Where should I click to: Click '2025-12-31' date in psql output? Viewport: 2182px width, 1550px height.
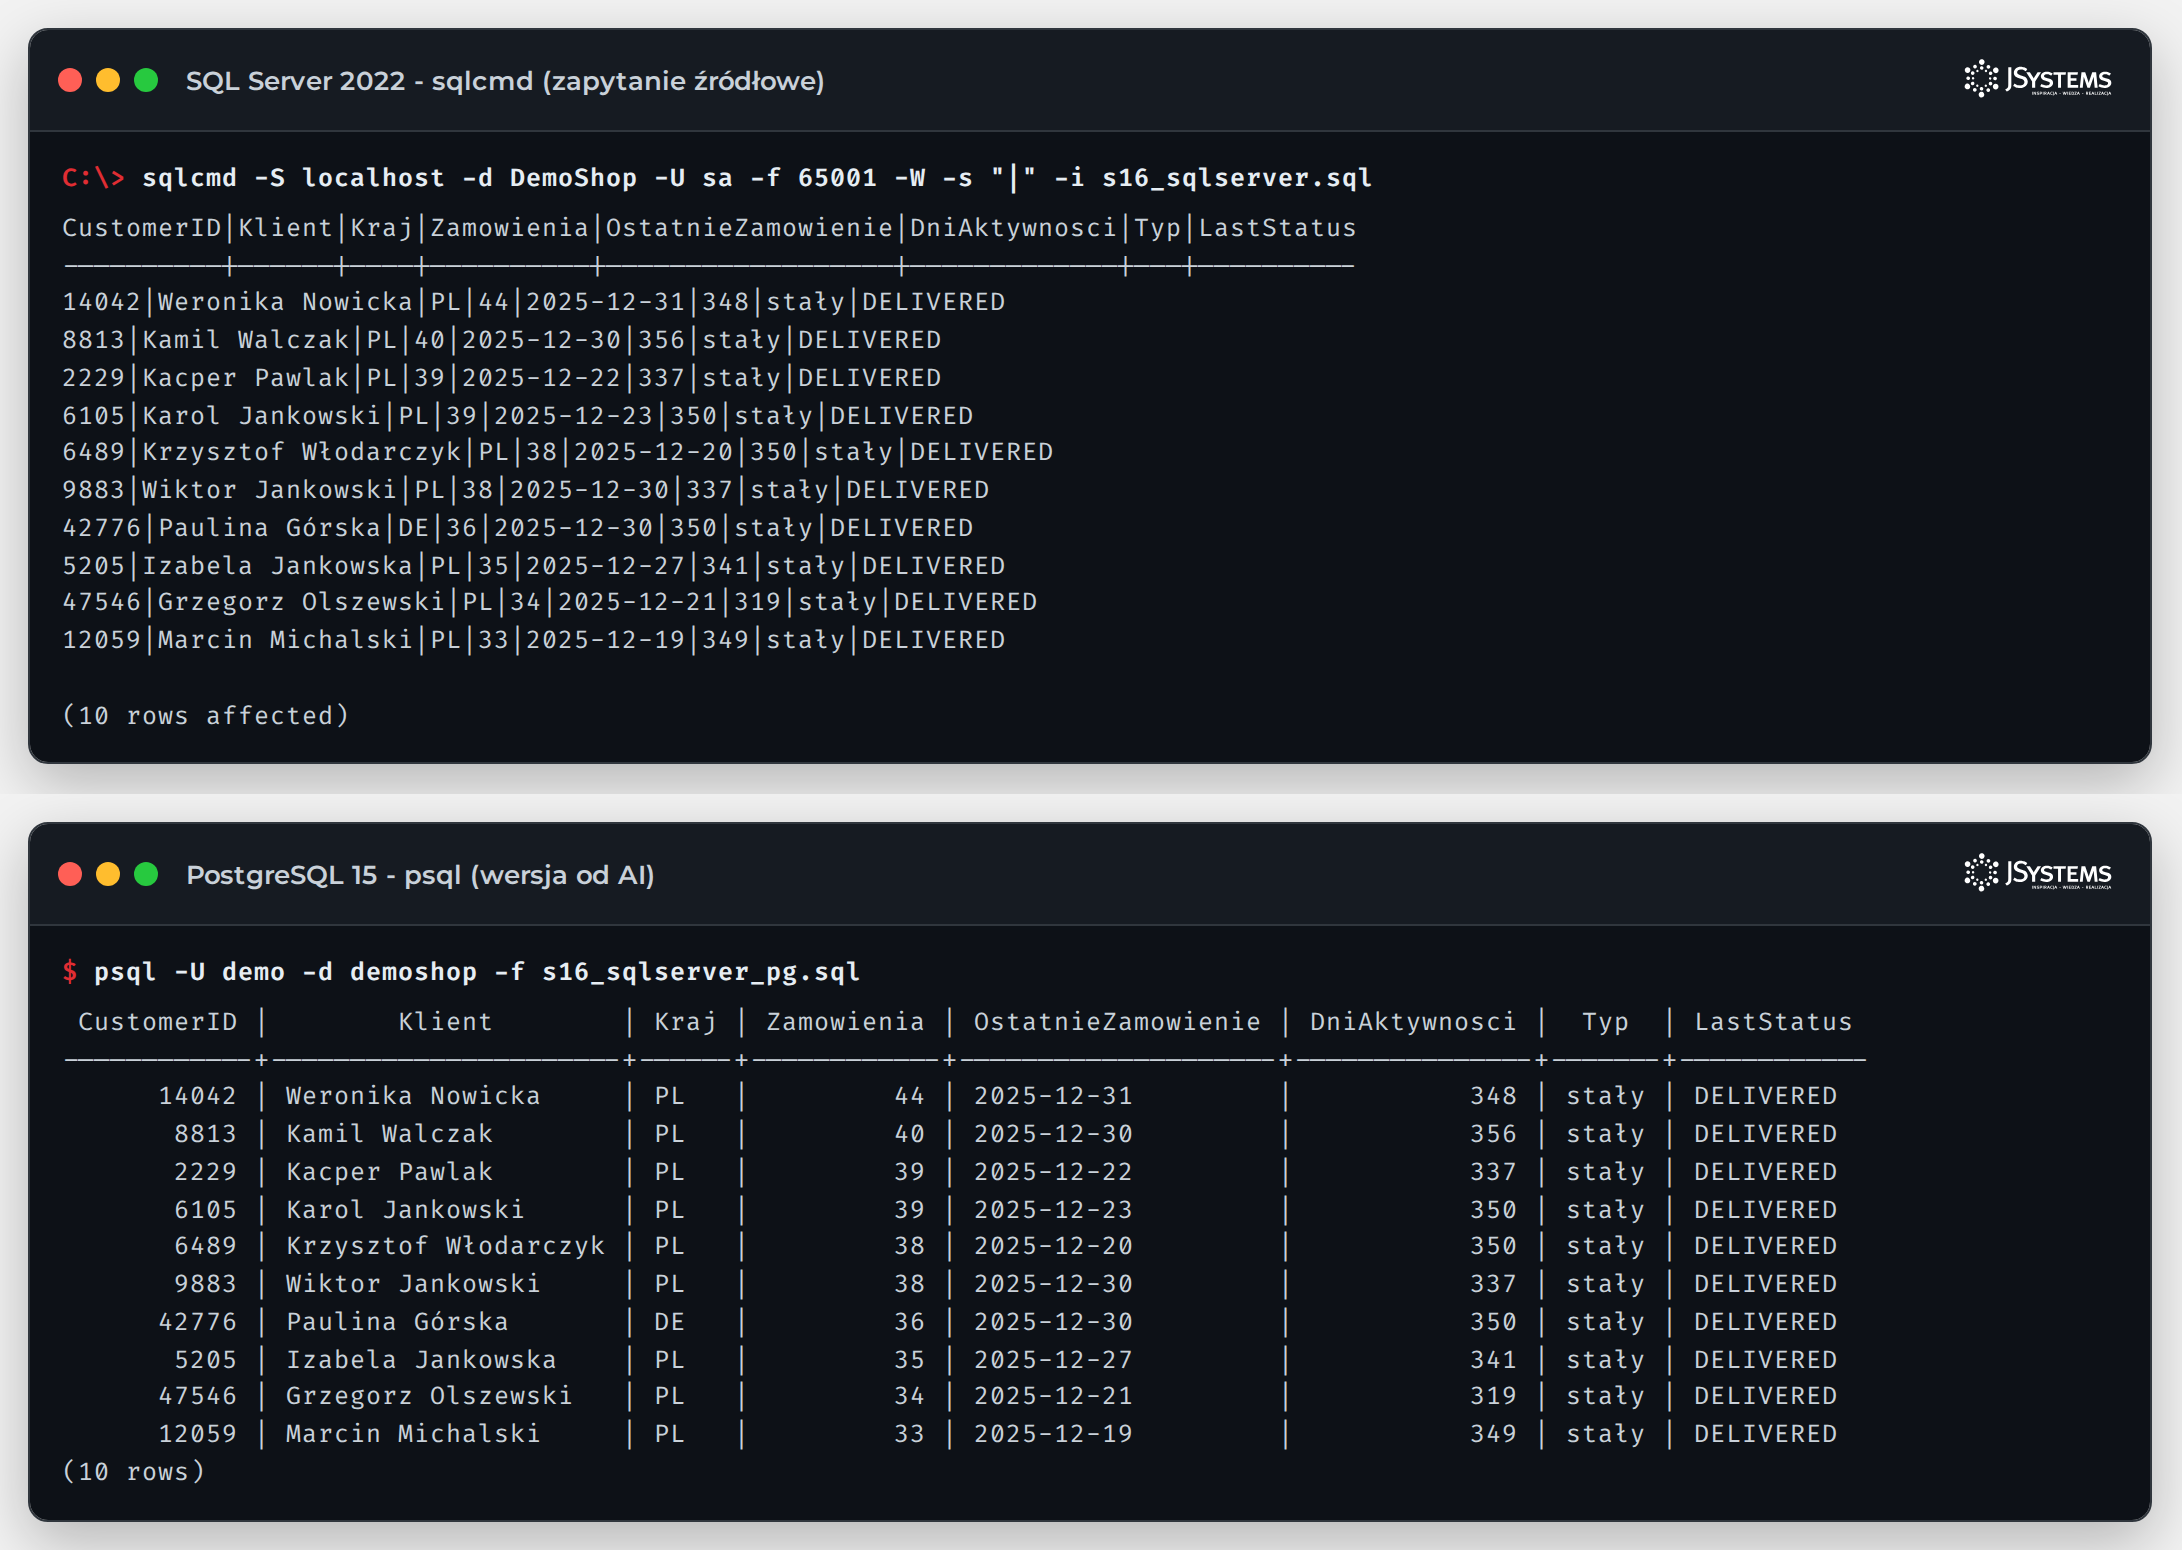(1053, 1096)
